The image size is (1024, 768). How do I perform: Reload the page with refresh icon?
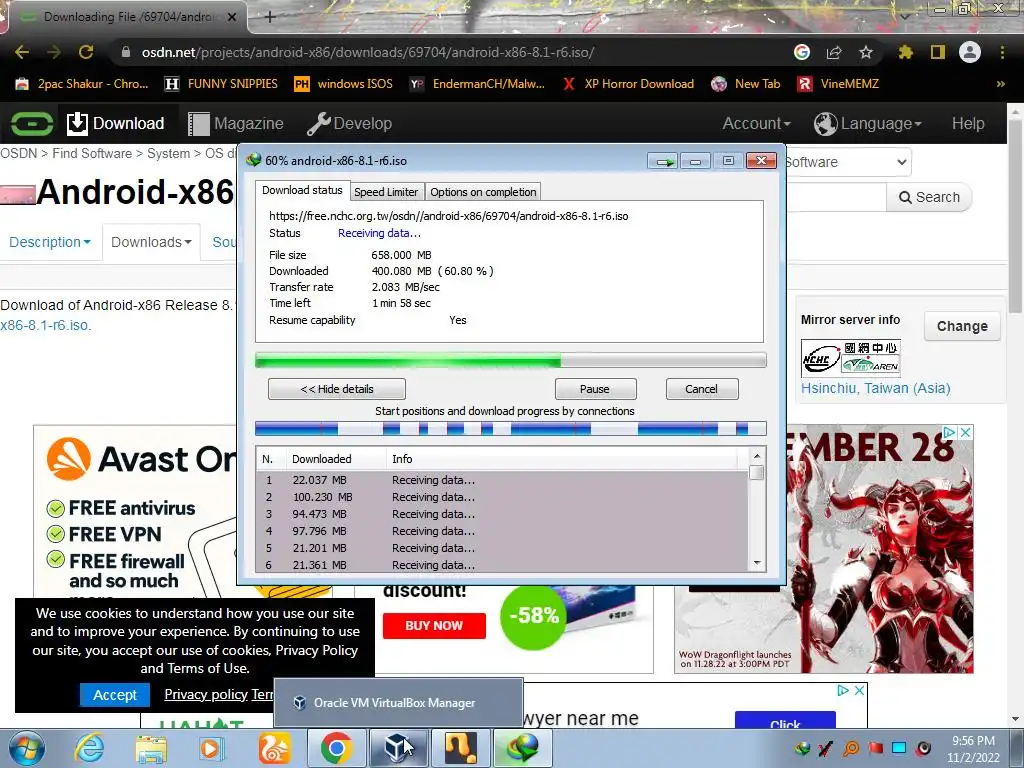click(x=86, y=52)
